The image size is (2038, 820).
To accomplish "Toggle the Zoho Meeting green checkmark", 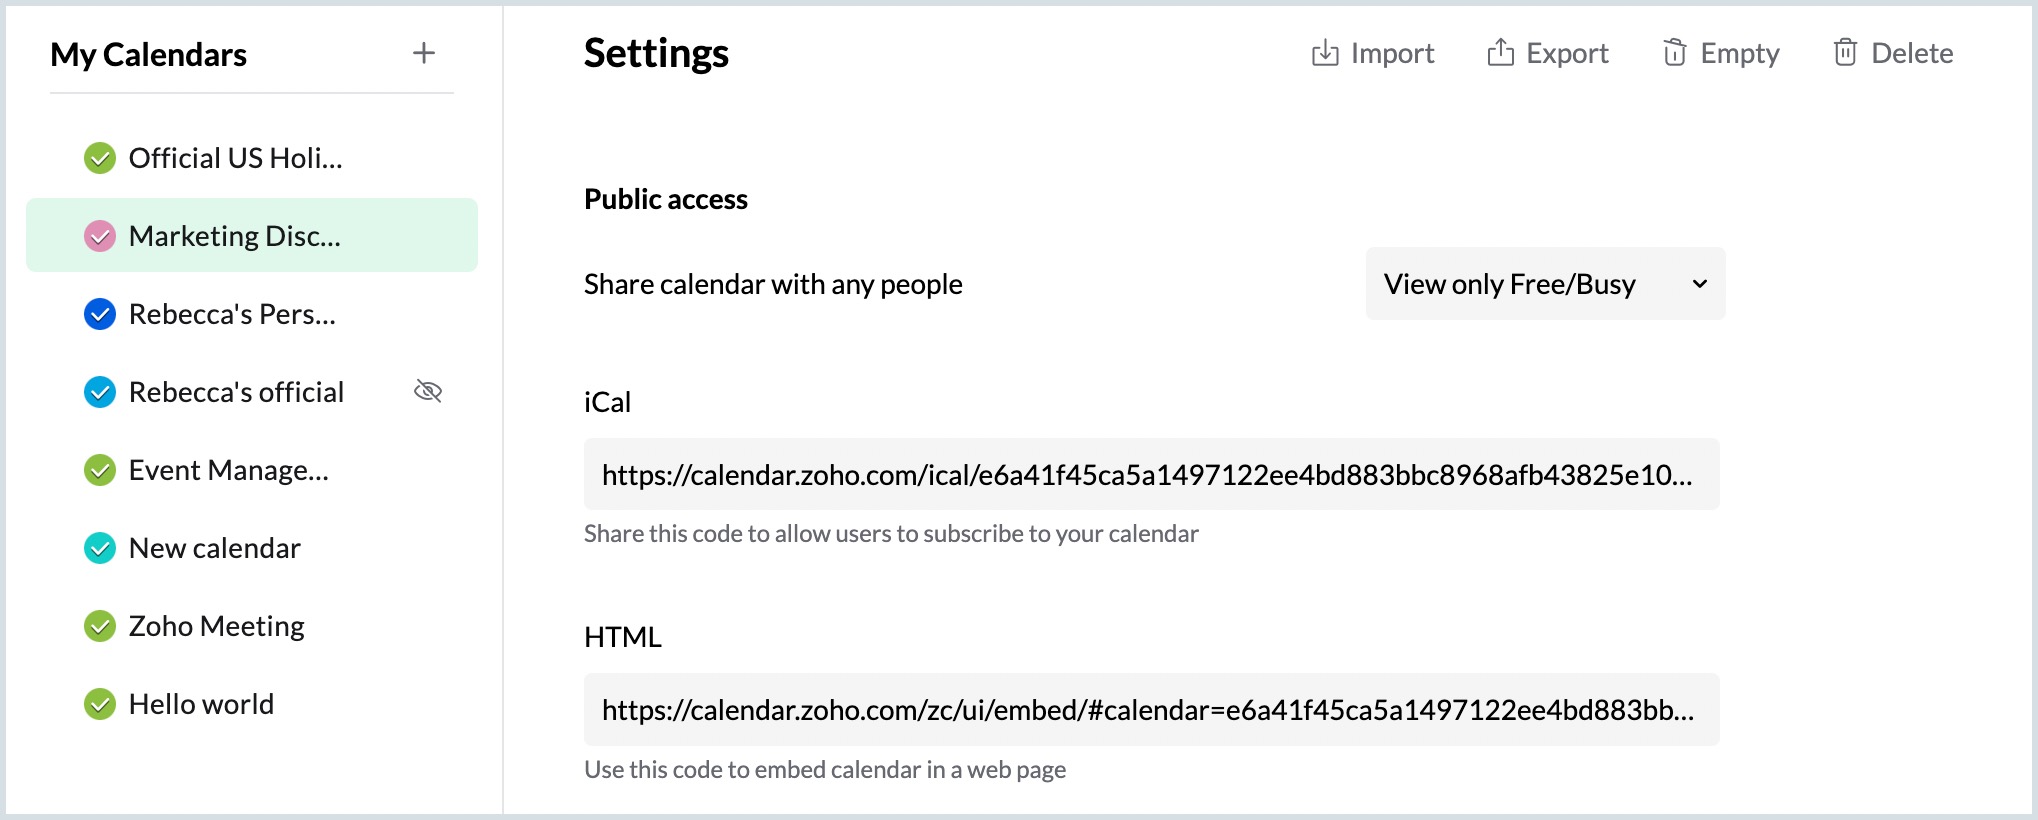I will [x=100, y=626].
